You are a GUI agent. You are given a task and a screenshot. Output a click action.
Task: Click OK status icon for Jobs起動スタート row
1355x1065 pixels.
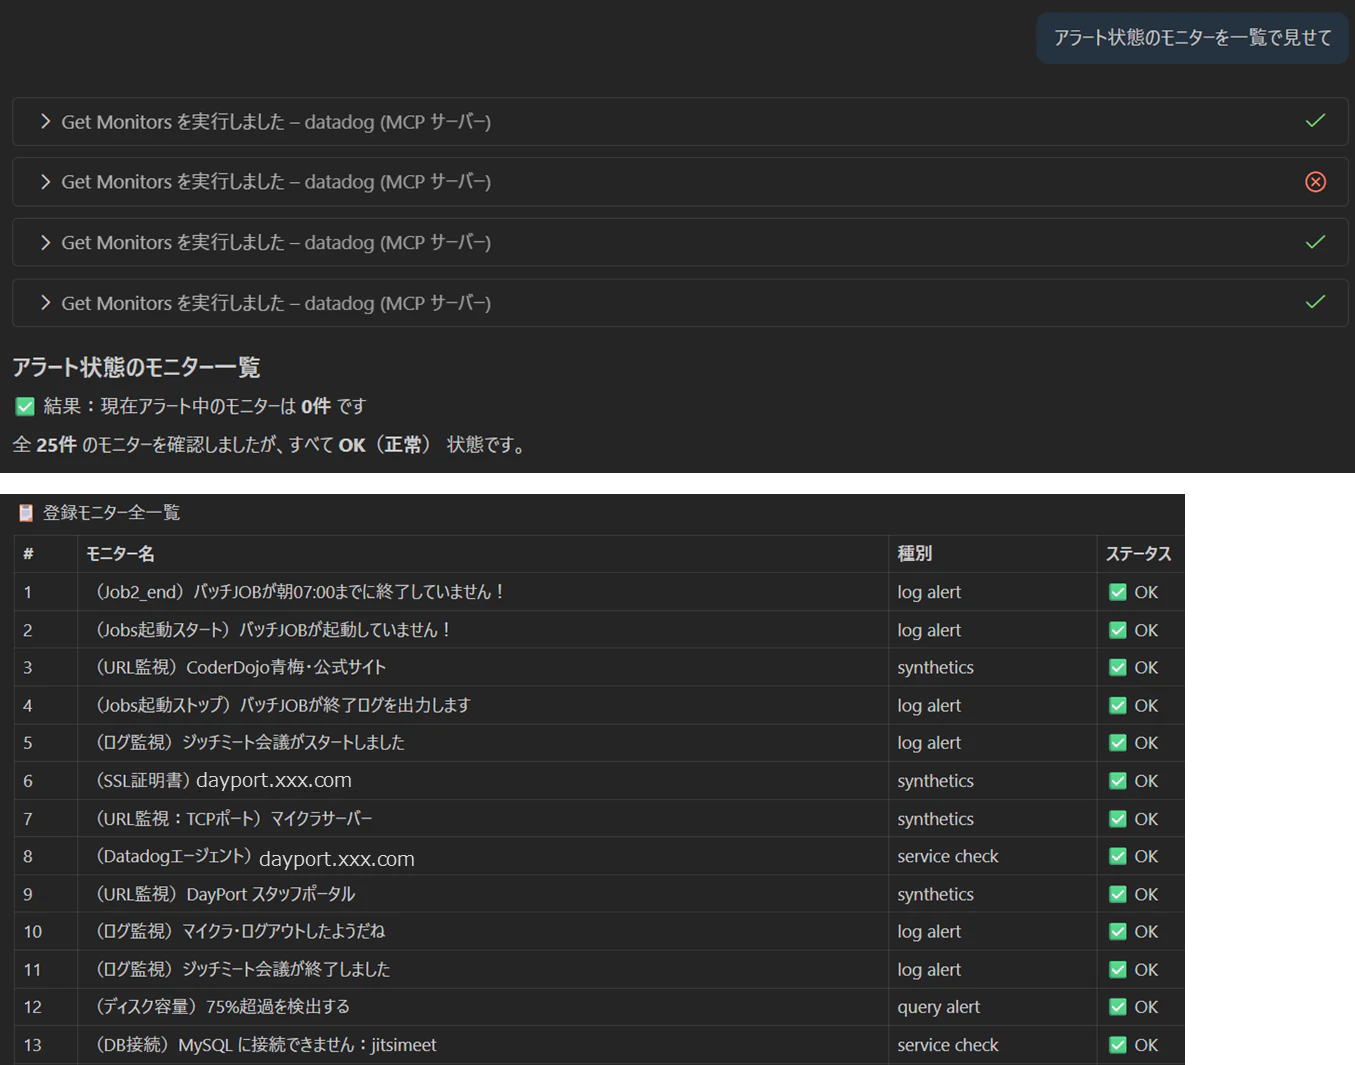(1118, 630)
